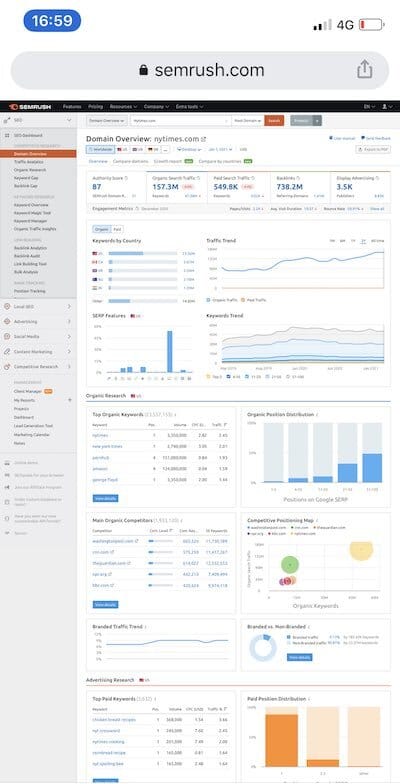Click the 51-100 bar in Organic Position Distribution
Viewport: 400px width, 784px height.
point(372,468)
